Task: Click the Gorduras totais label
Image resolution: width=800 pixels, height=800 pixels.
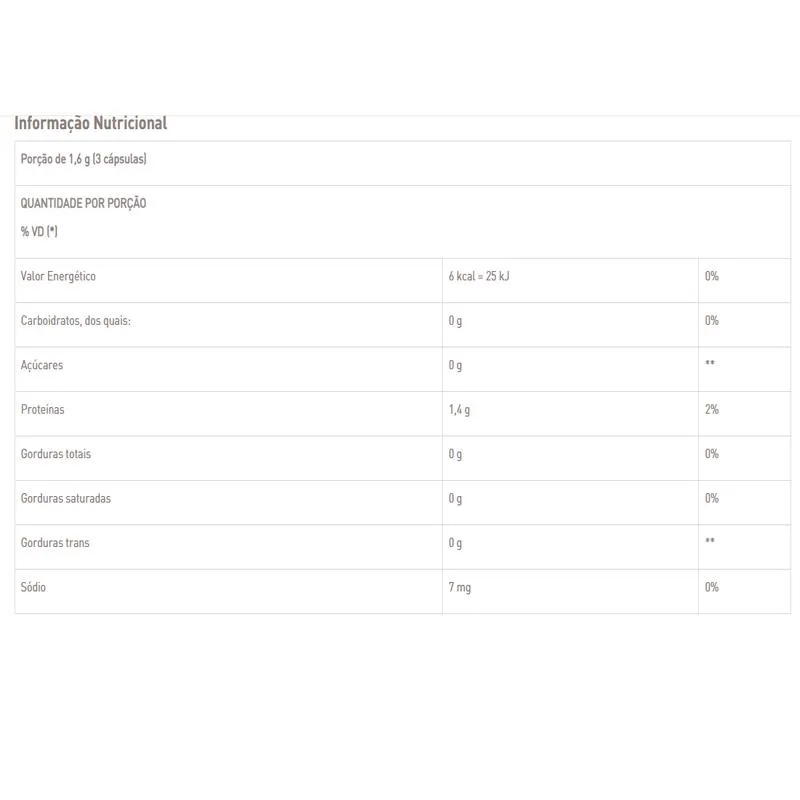Action: tap(56, 454)
